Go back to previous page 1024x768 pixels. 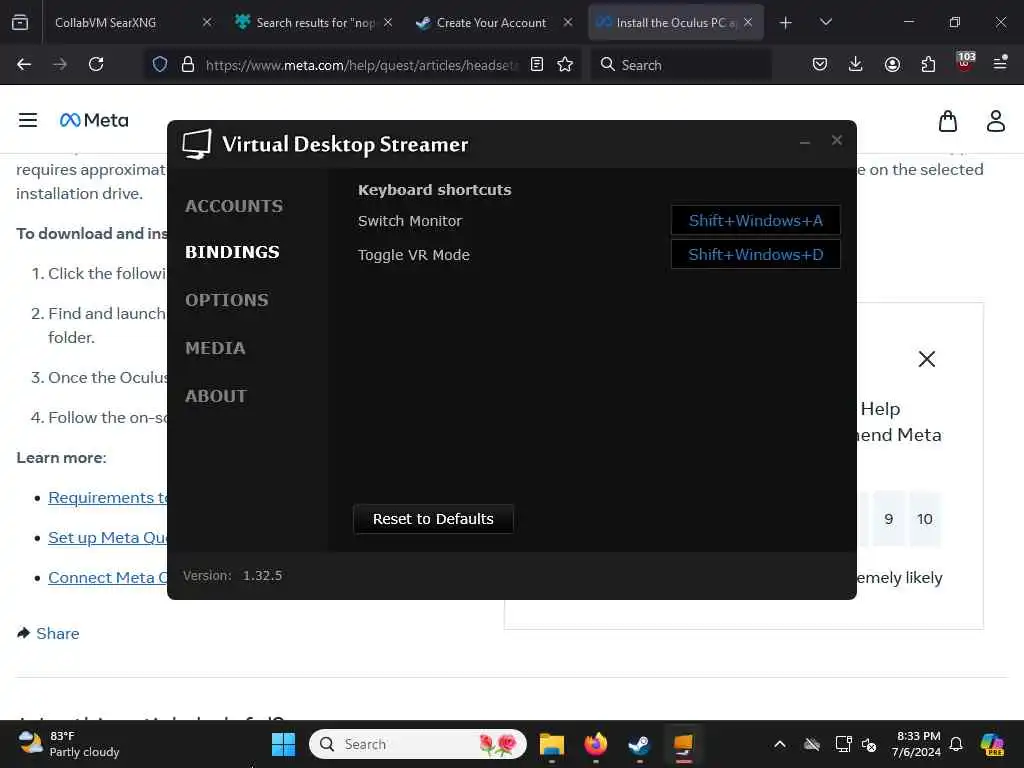(24, 64)
